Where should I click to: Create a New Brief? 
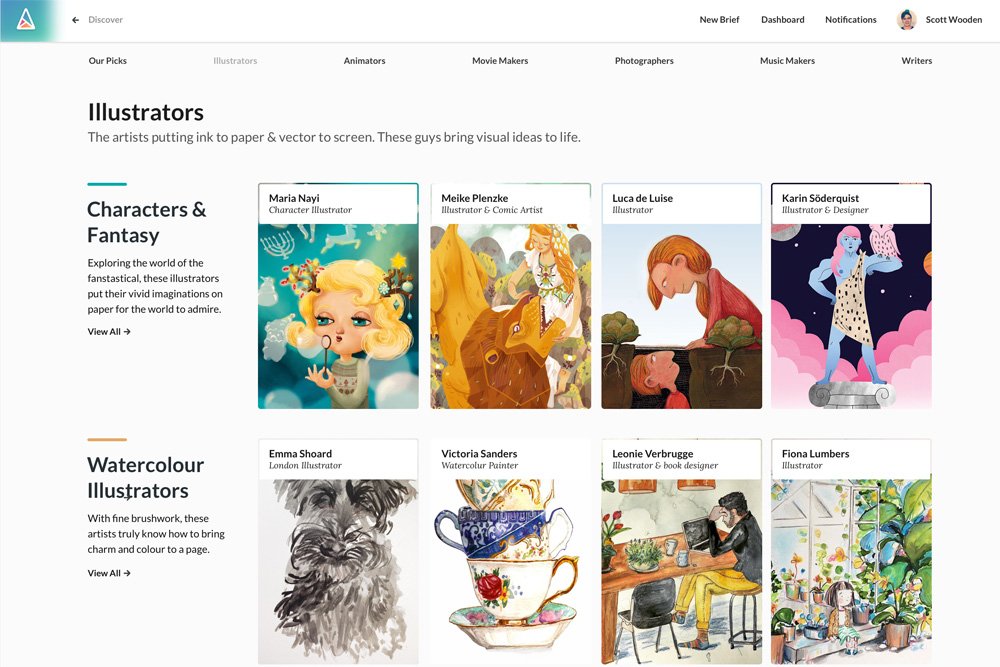pyautogui.click(x=719, y=20)
